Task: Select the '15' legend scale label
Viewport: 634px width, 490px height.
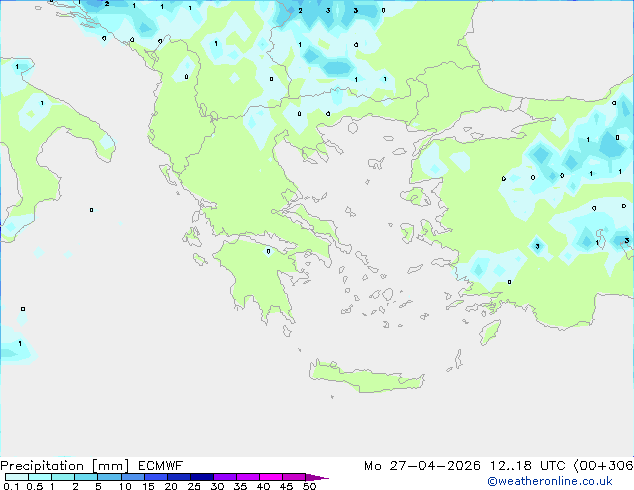Action: point(148,486)
